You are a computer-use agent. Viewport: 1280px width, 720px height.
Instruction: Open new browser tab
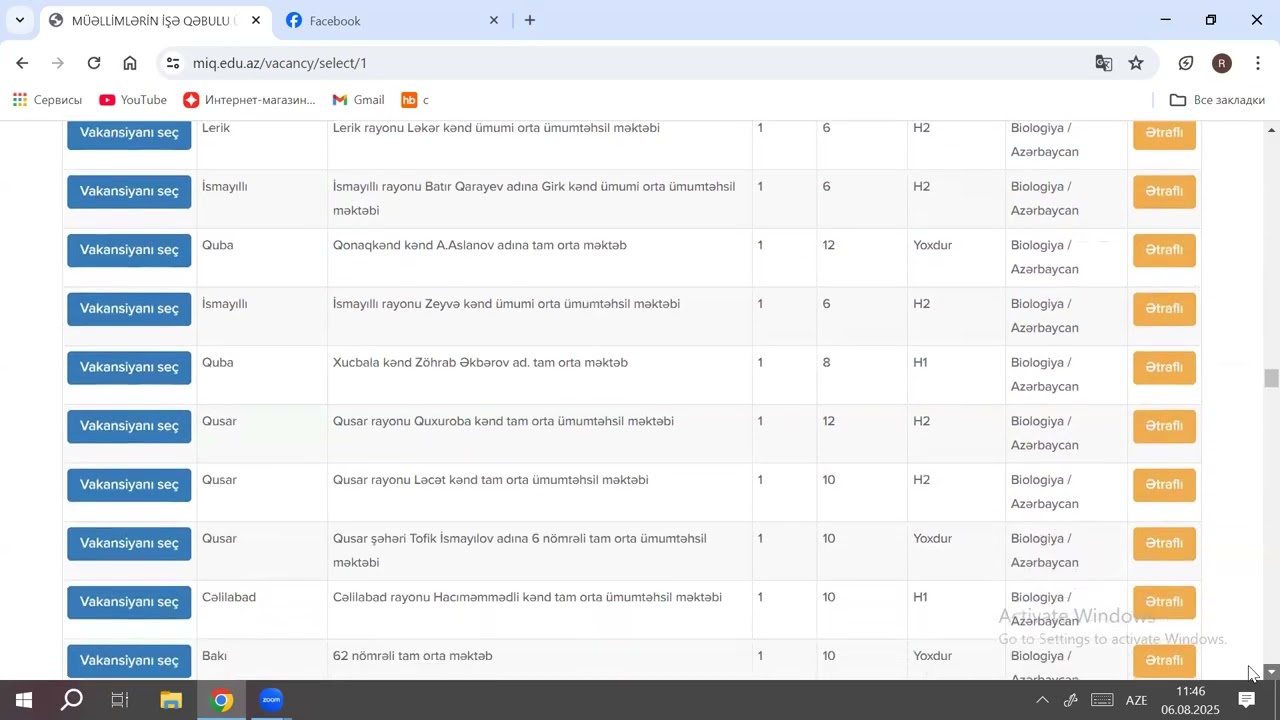[530, 20]
